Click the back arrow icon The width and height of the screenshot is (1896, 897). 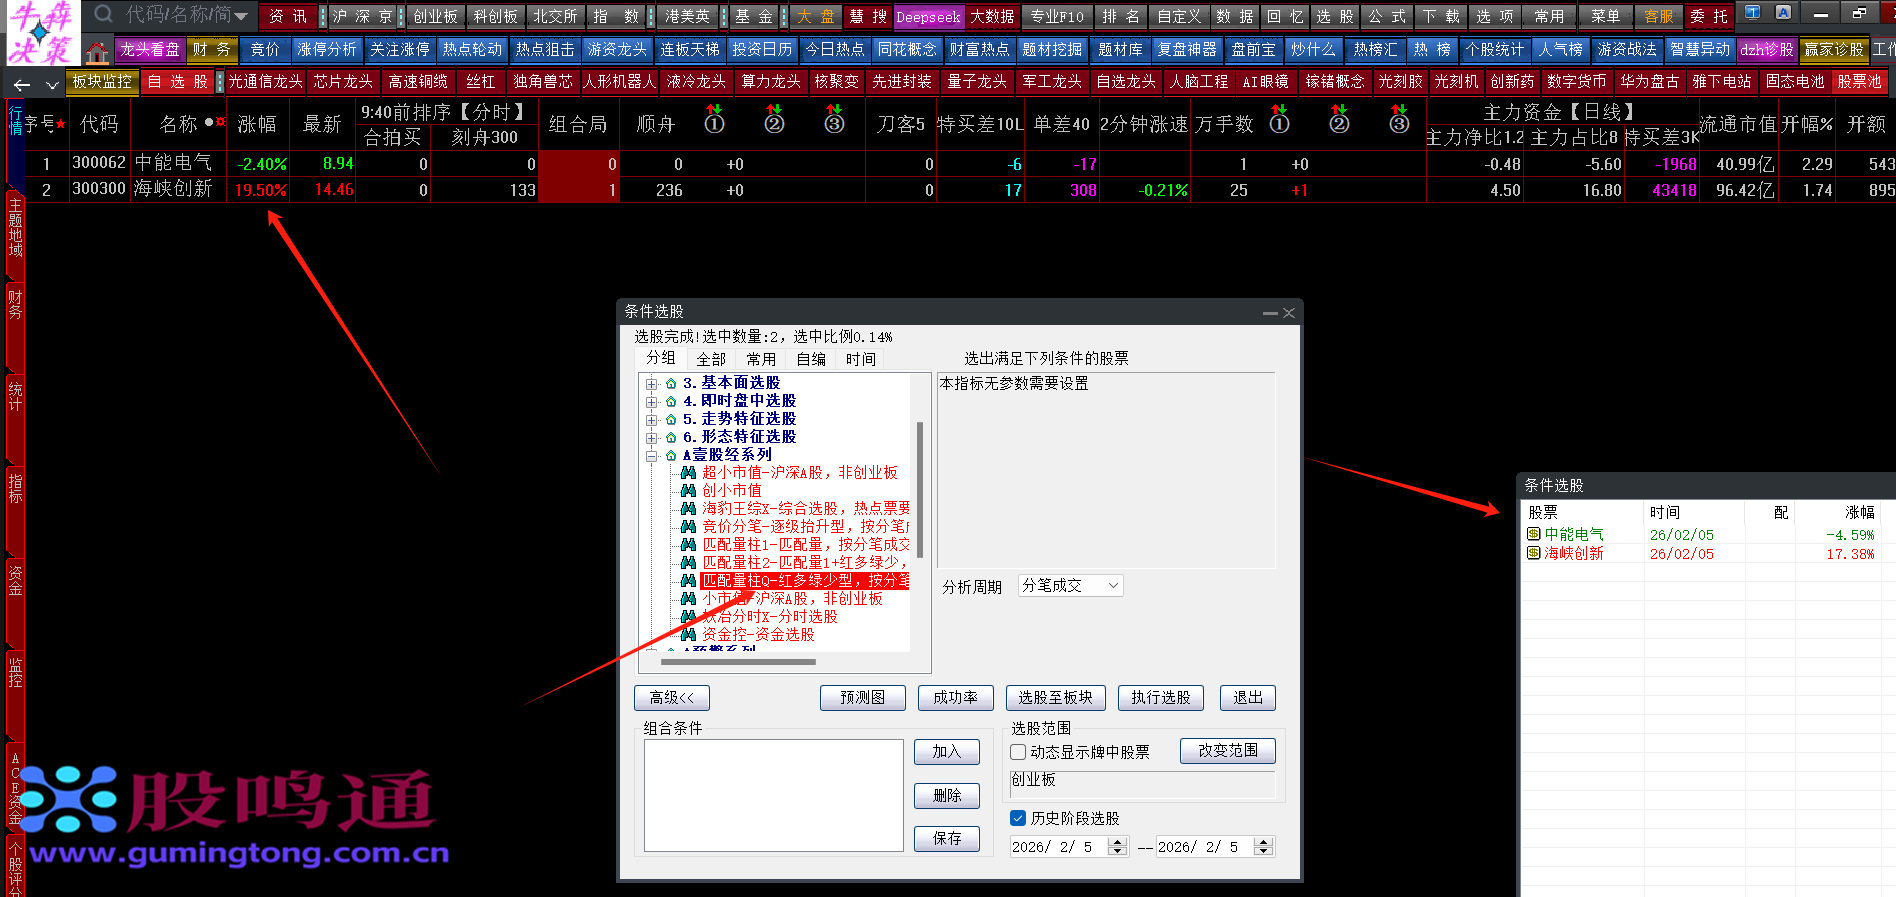[22, 84]
